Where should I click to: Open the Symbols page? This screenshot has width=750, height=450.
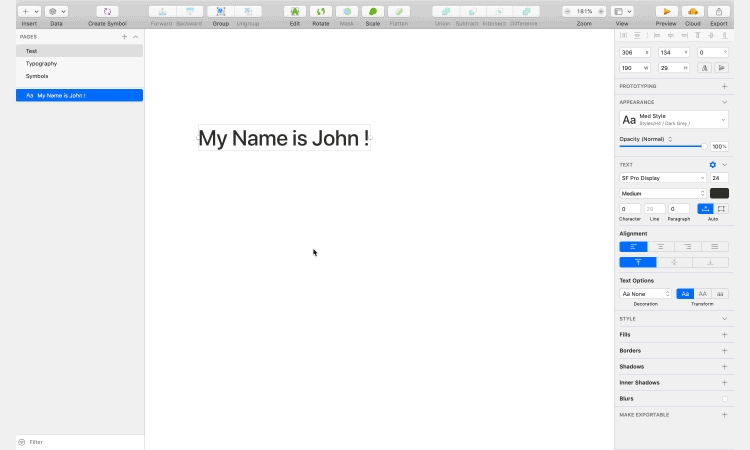37,76
